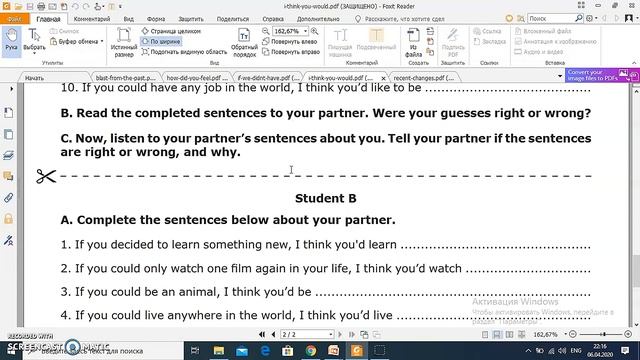Click the Redo arrow in quick access toolbar
This screenshot has height=360, width=640.
(86, 6)
